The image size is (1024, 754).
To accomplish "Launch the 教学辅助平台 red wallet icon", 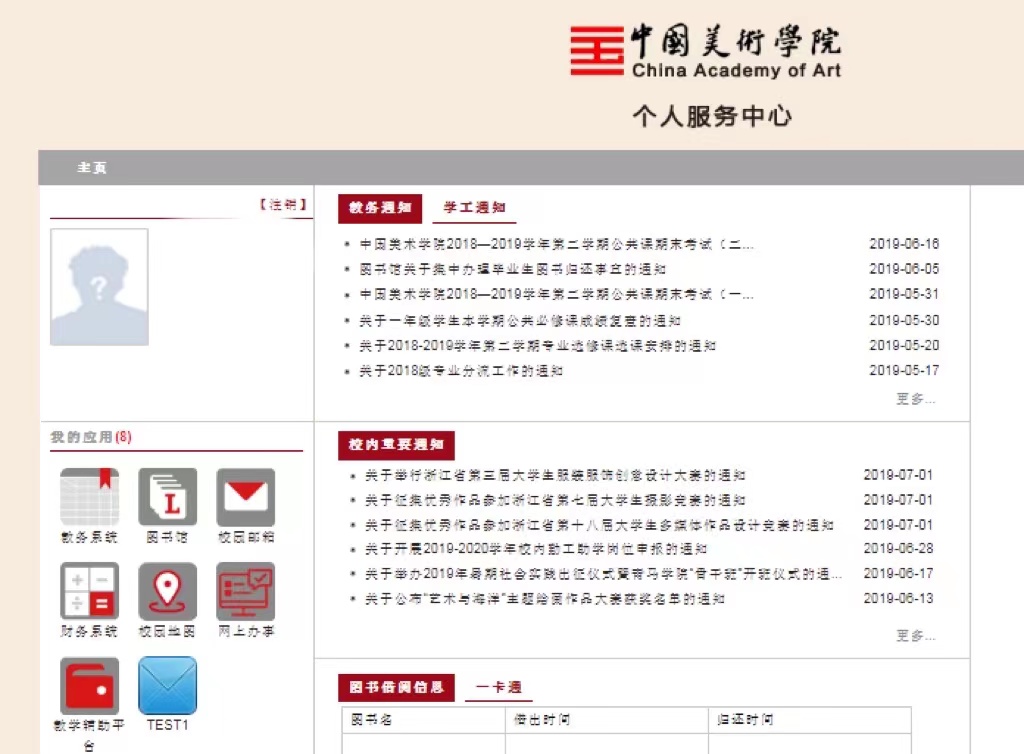I will [x=89, y=686].
